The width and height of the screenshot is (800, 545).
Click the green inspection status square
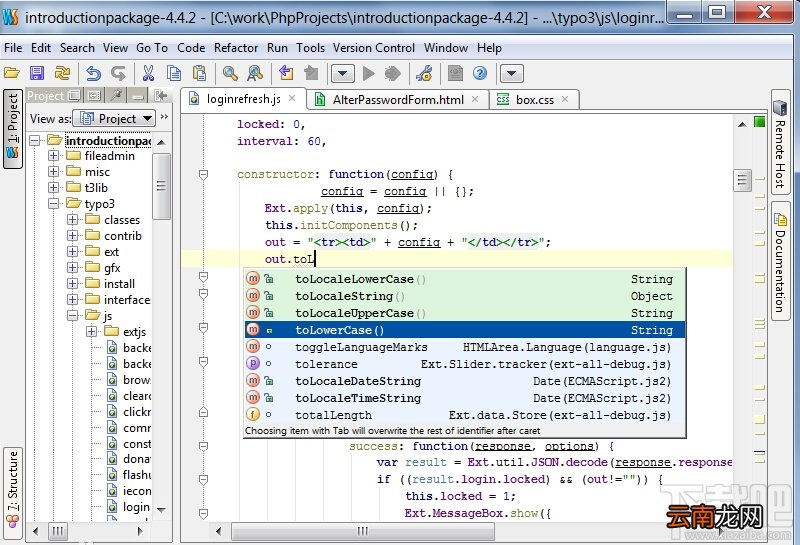tap(760, 121)
